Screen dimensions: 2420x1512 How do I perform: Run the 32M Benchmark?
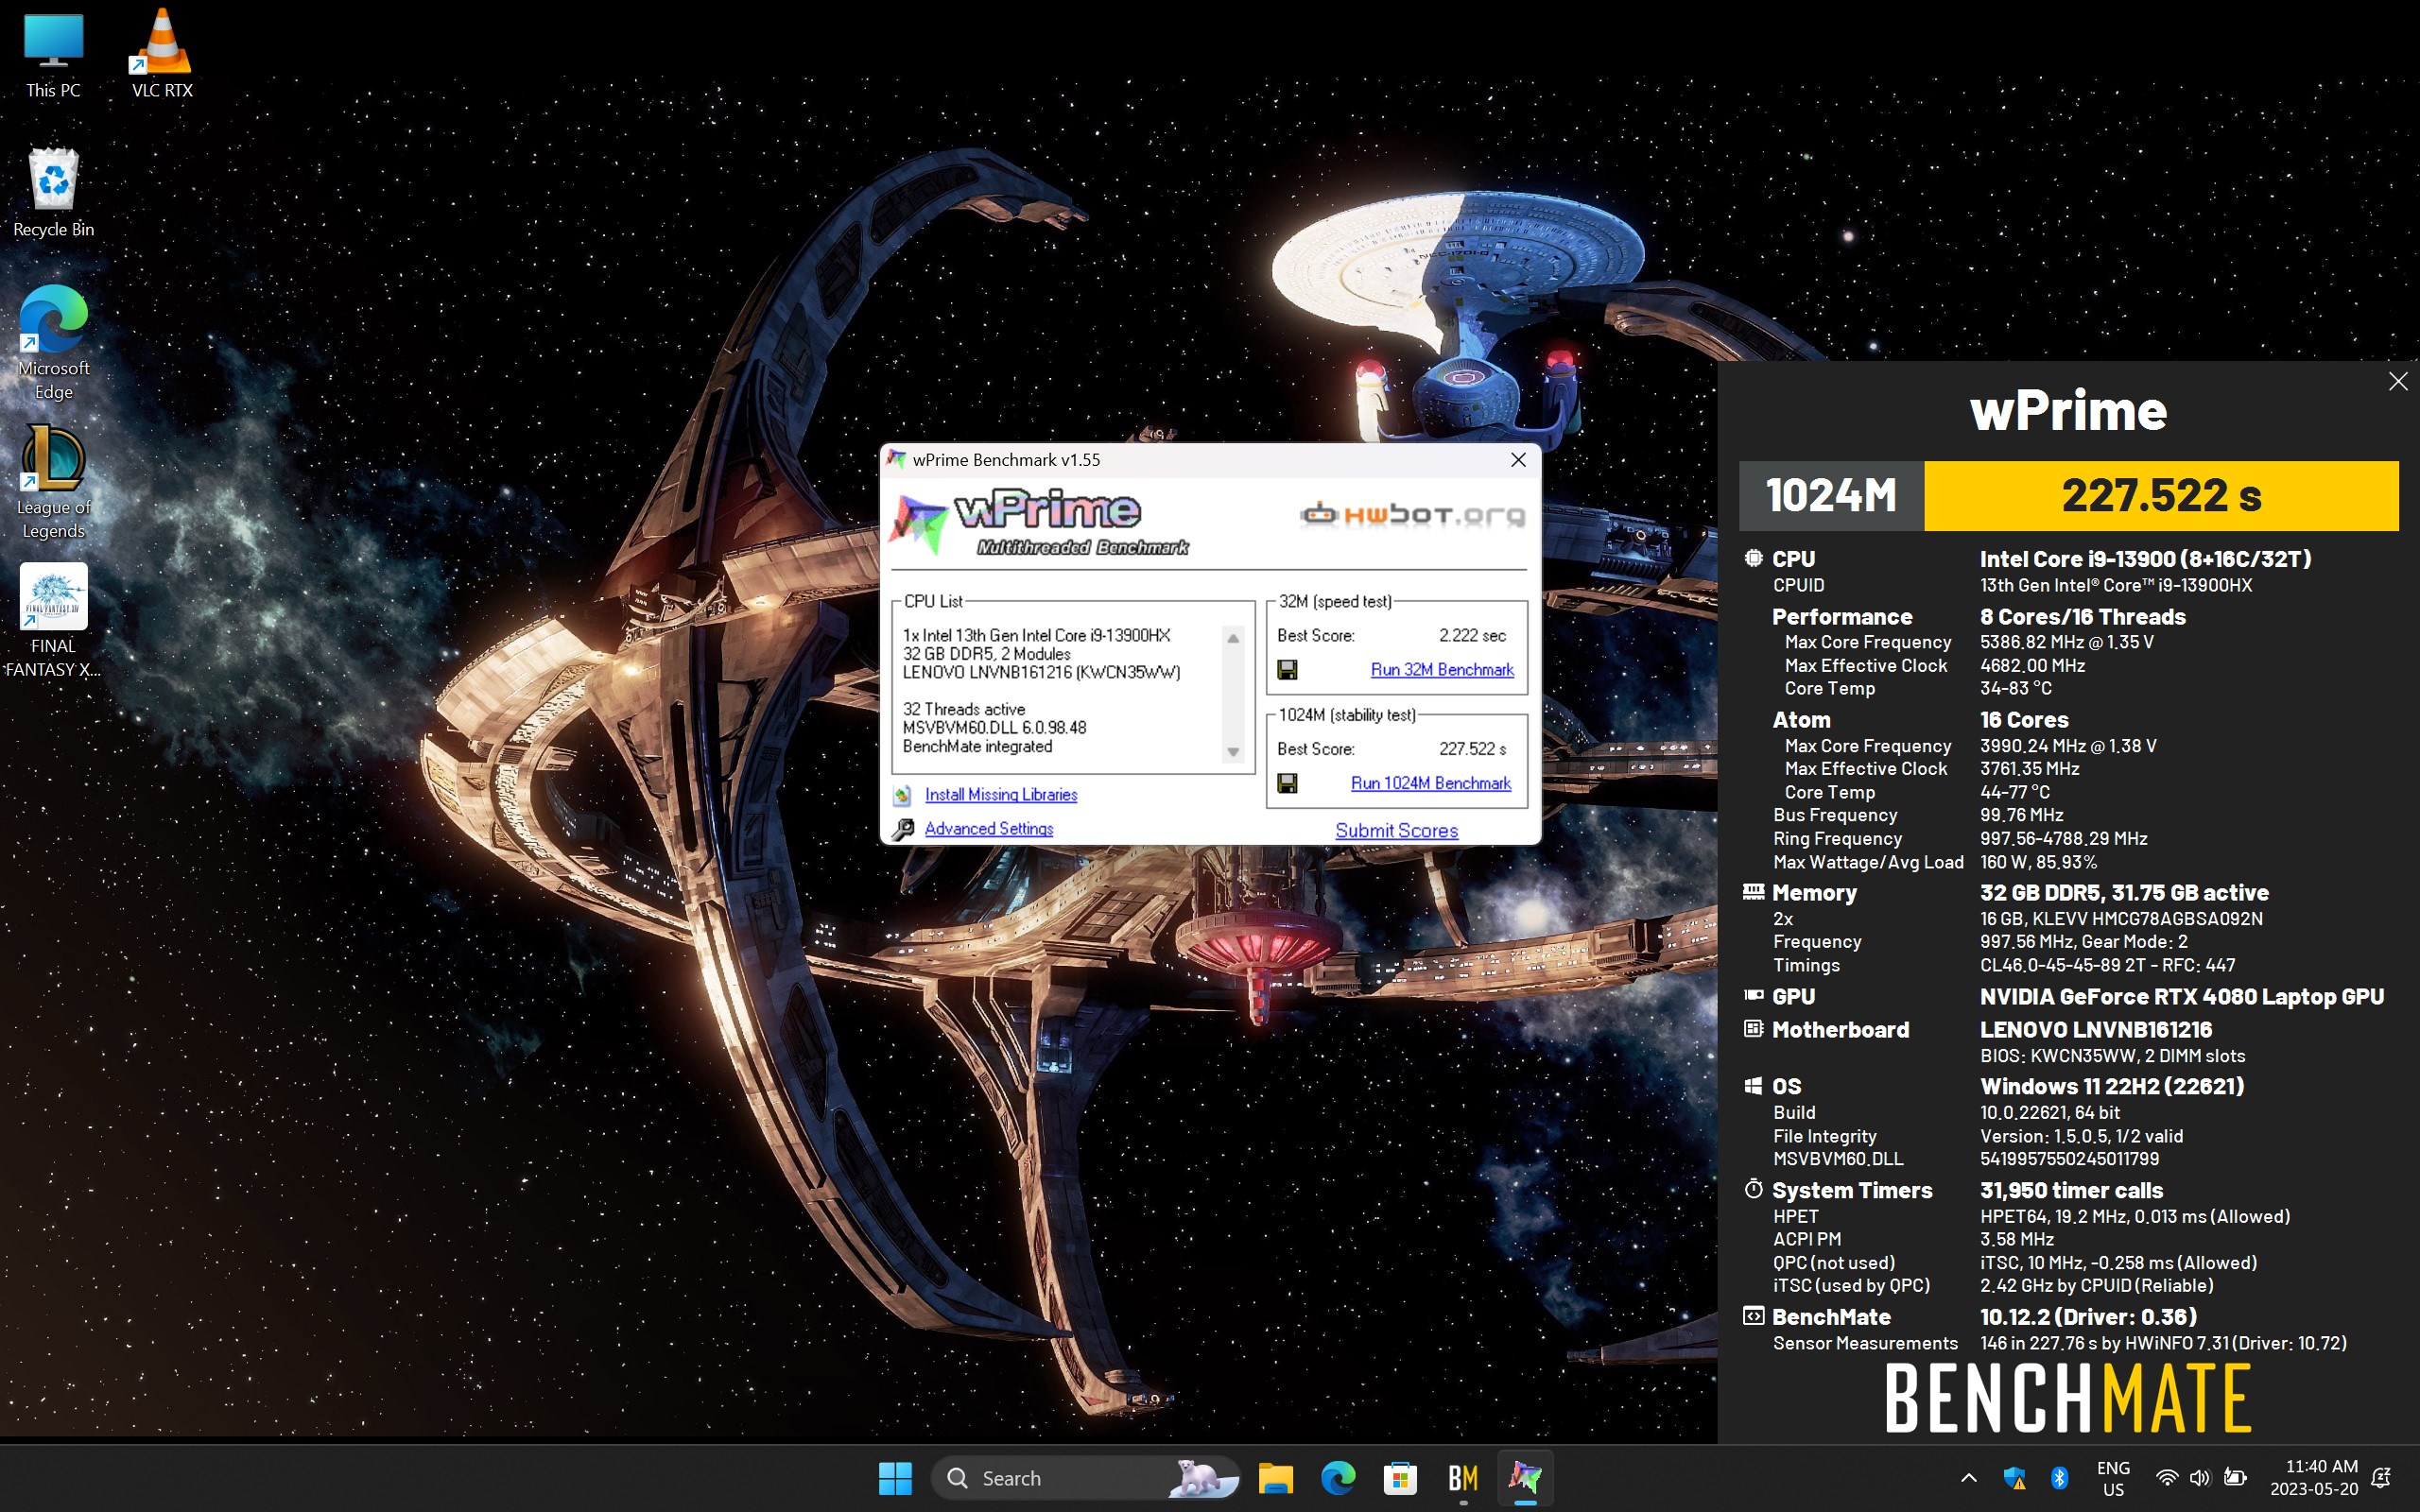pos(1441,669)
